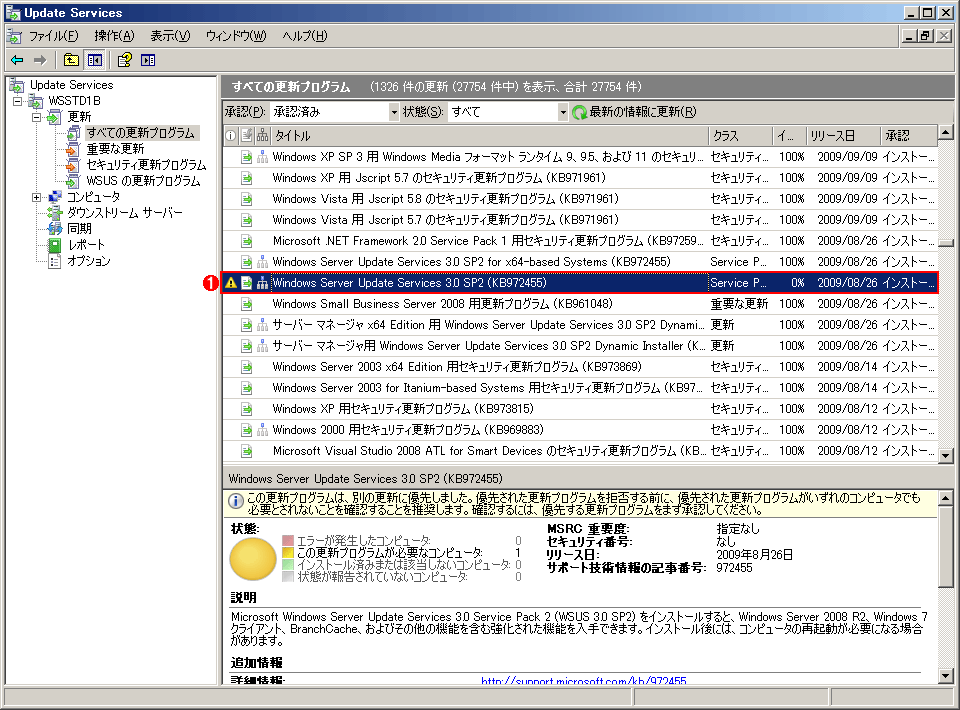This screenshot has height=710, width=960.
Task: Select オプション in the tree
Action: [89, 261]
